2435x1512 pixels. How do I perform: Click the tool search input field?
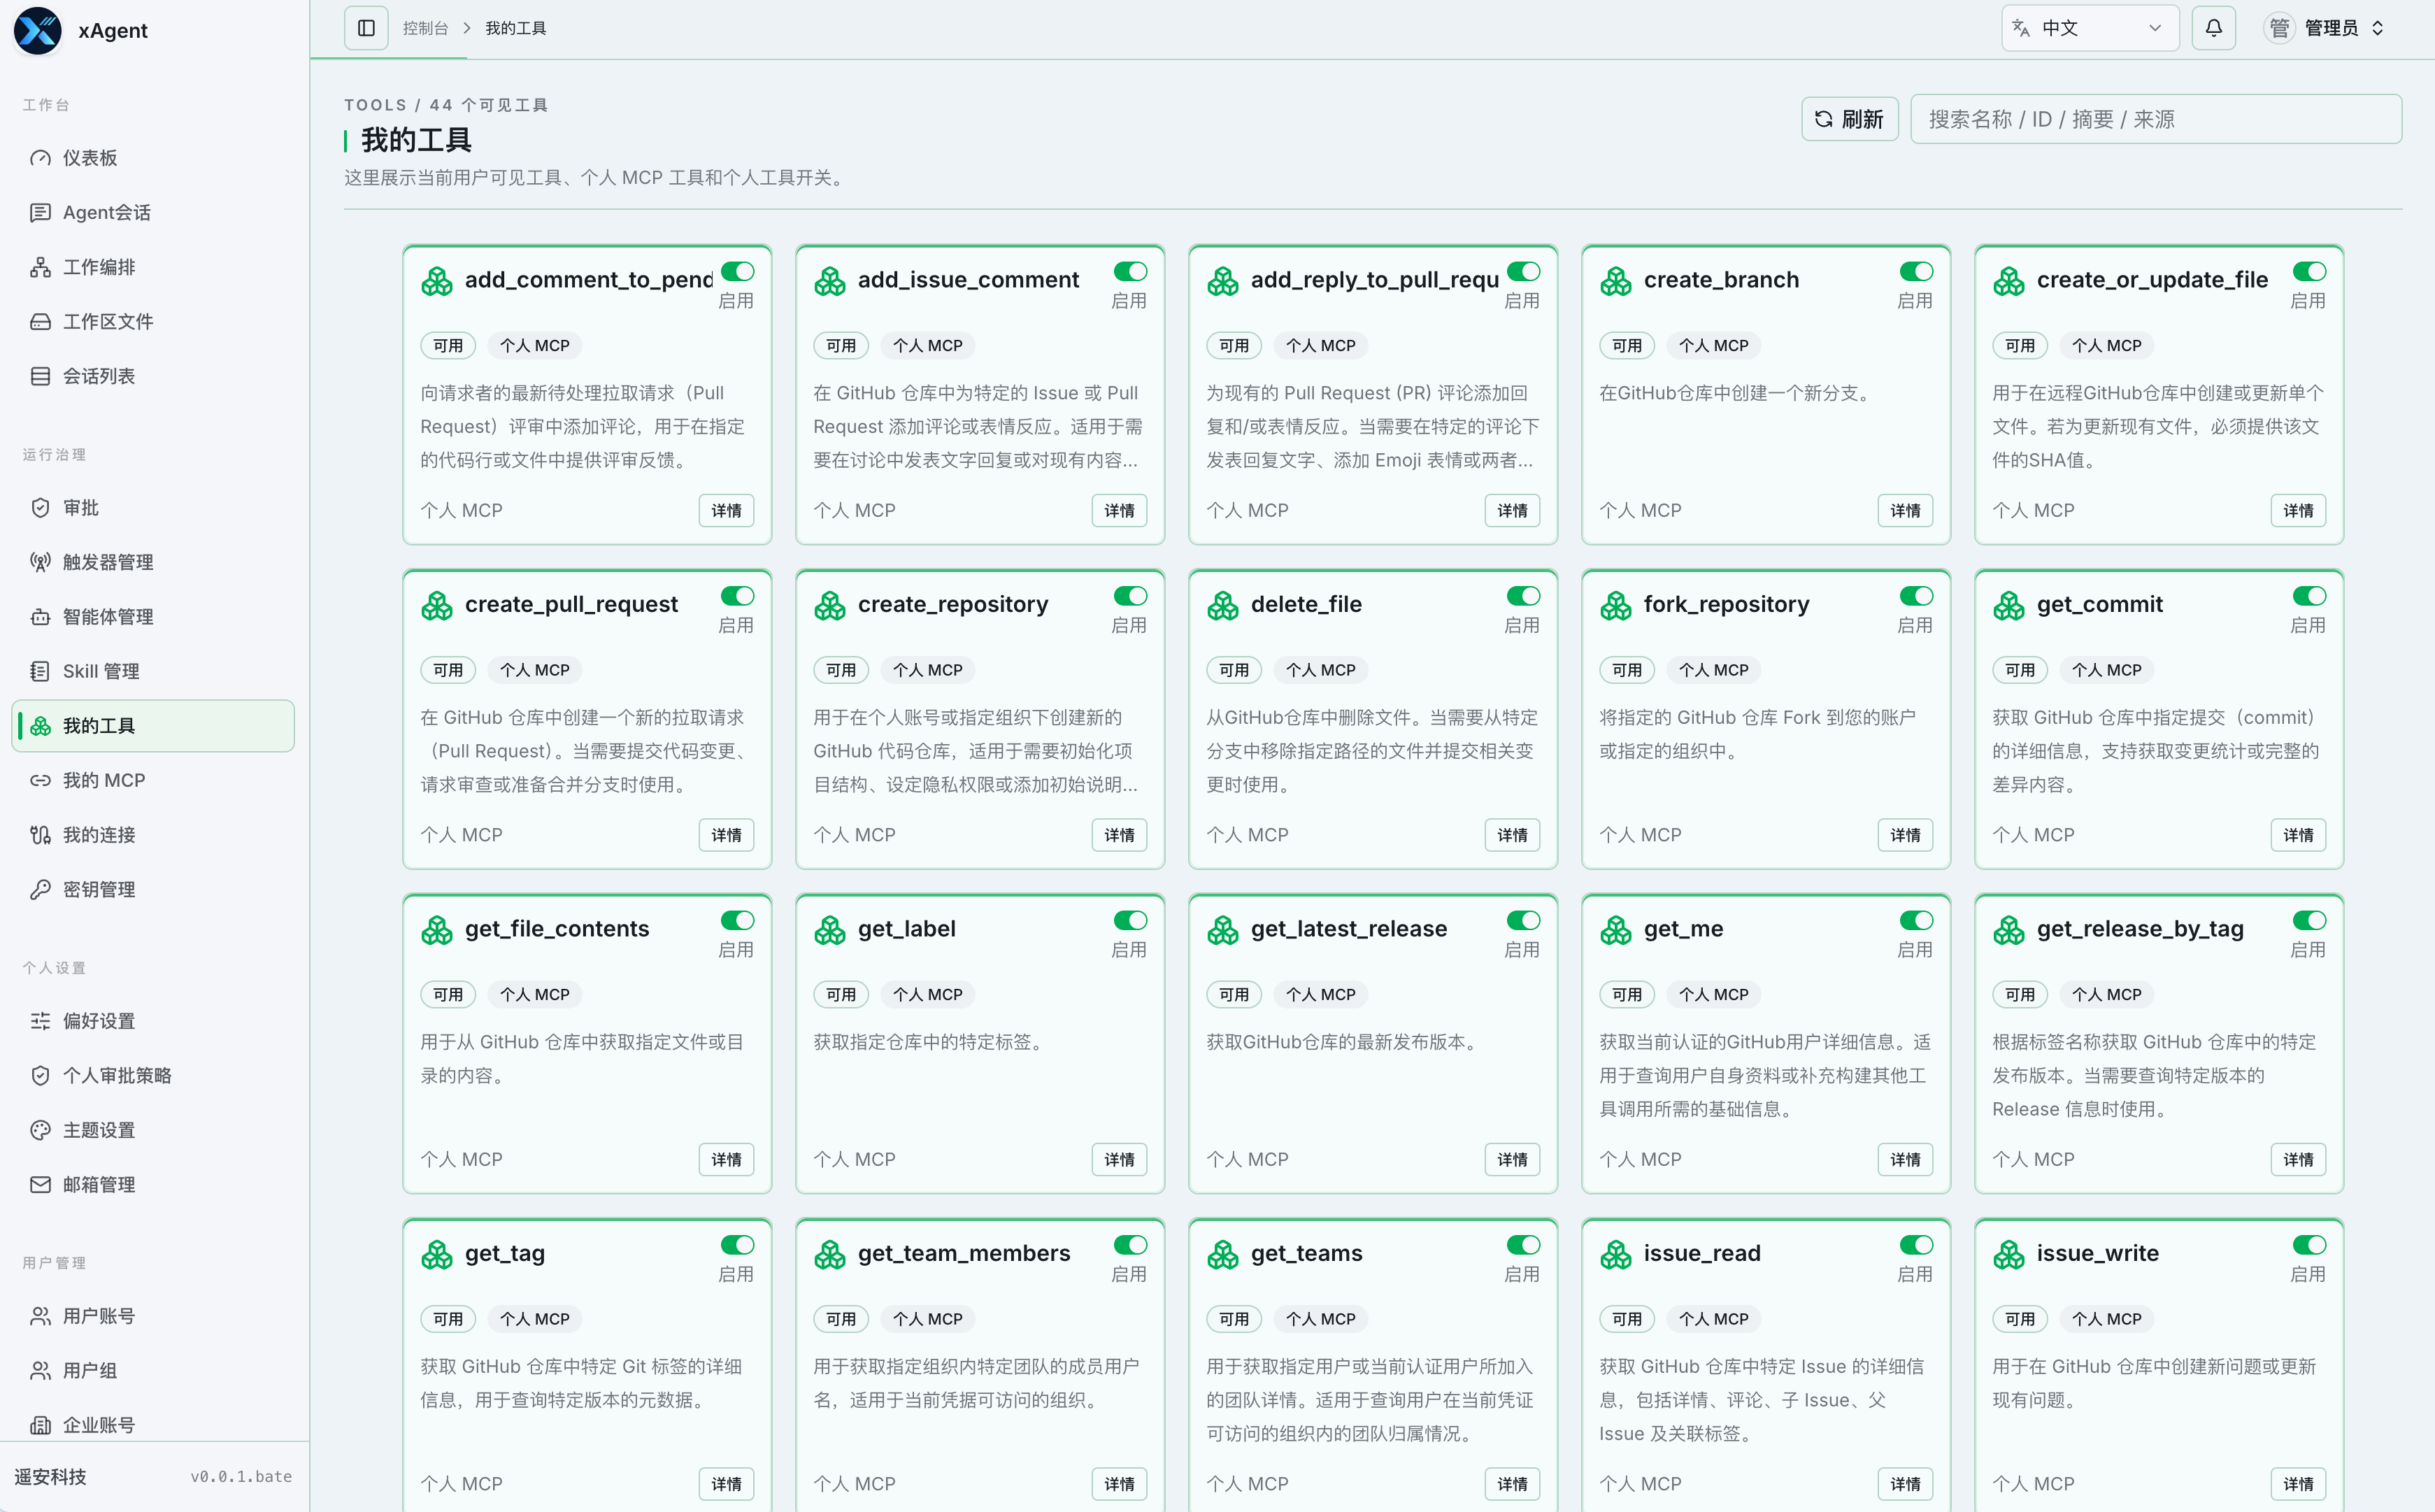coord(2156,119)
